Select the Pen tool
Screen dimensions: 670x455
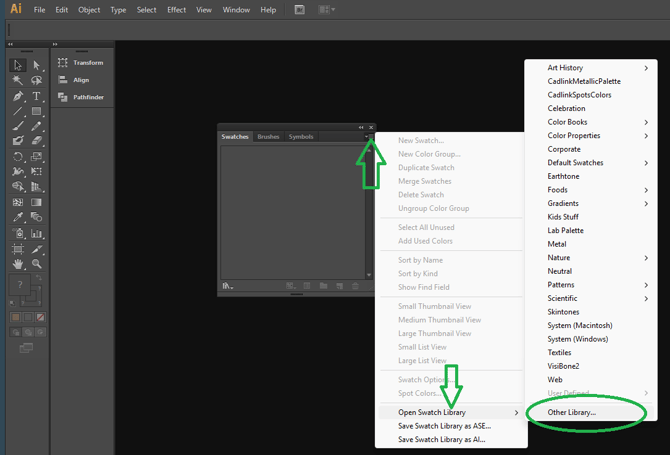tap(18, 96)
